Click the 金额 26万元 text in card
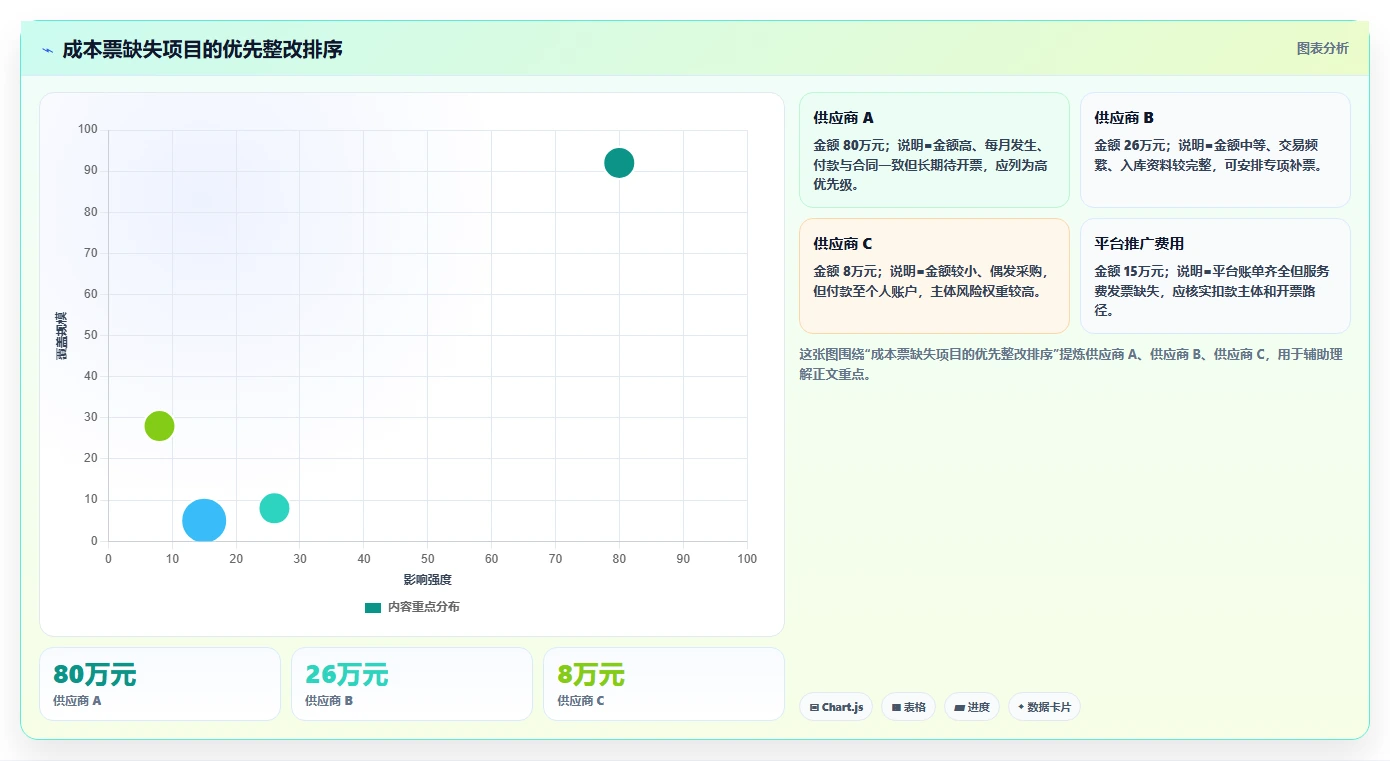This screenshot has height=761, width=1390. click(1130, 145)
